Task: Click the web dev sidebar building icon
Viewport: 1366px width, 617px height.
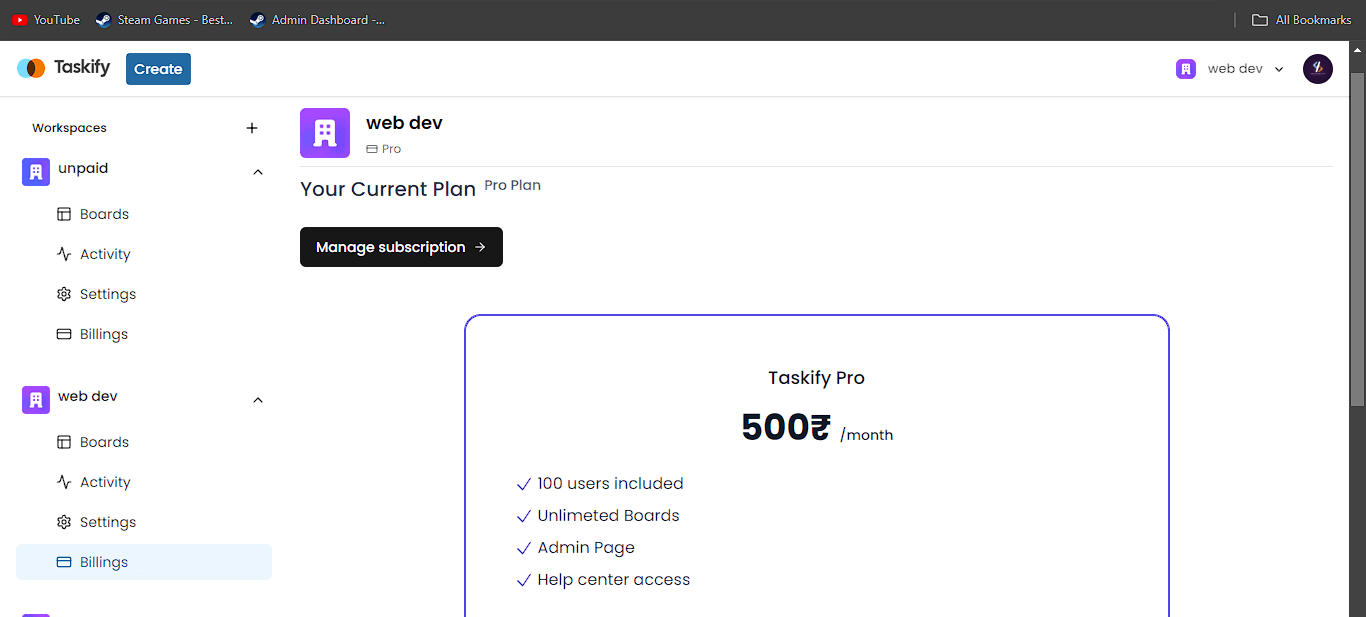Action: (x=36, y=400)
